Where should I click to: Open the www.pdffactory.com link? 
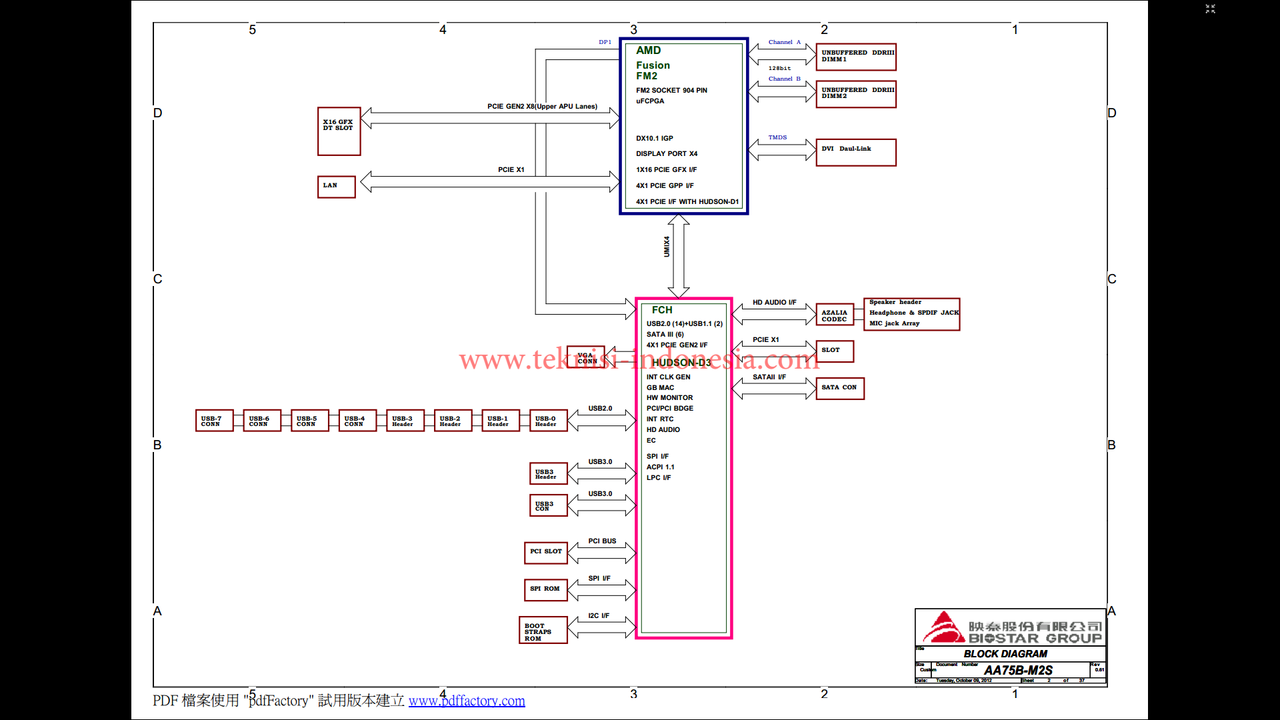(467, 701)
